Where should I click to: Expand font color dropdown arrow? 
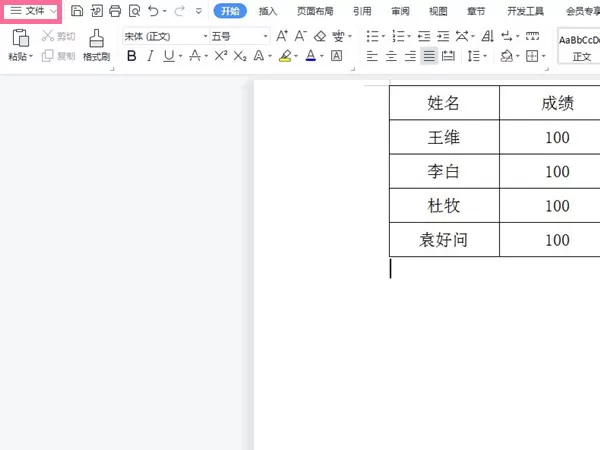pyautogui.click(x=322, y=56)
